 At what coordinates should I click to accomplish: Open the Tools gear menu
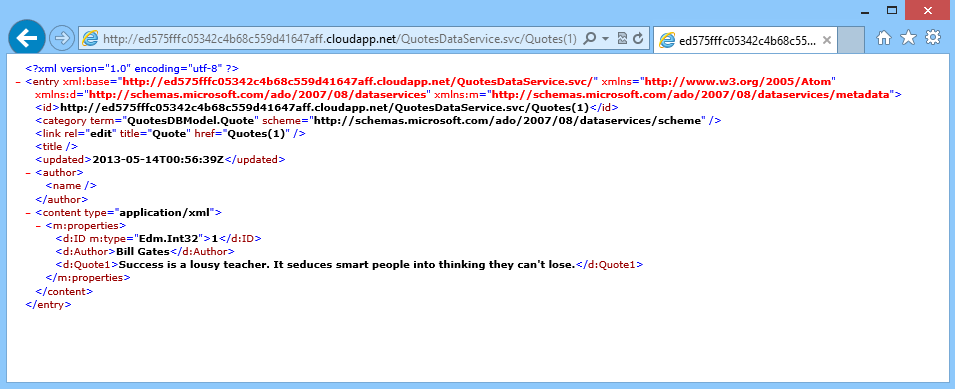coord(932,38)
